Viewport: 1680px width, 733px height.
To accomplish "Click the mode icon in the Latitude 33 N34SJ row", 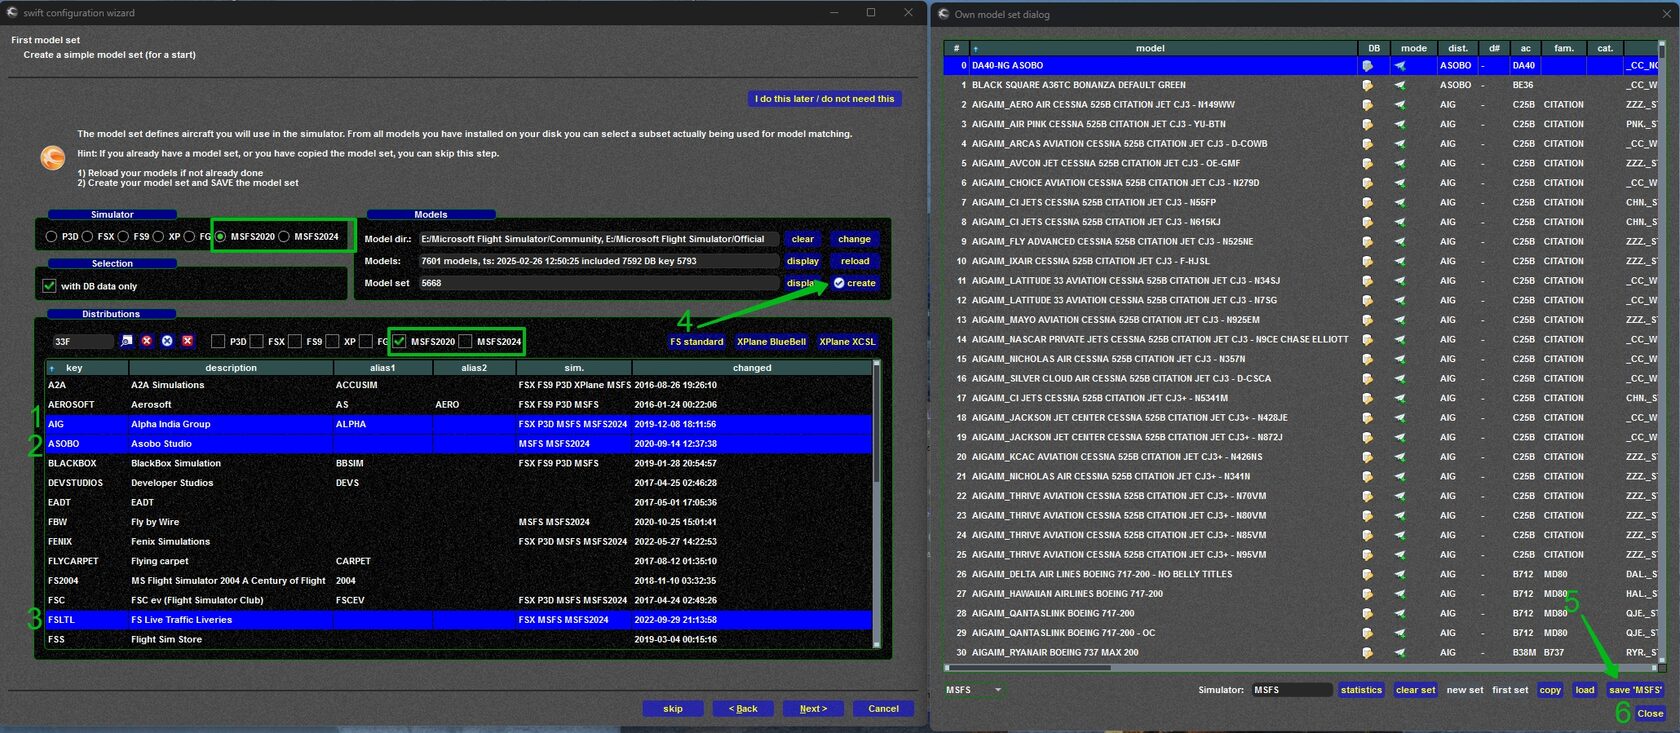I will 1400,281.
